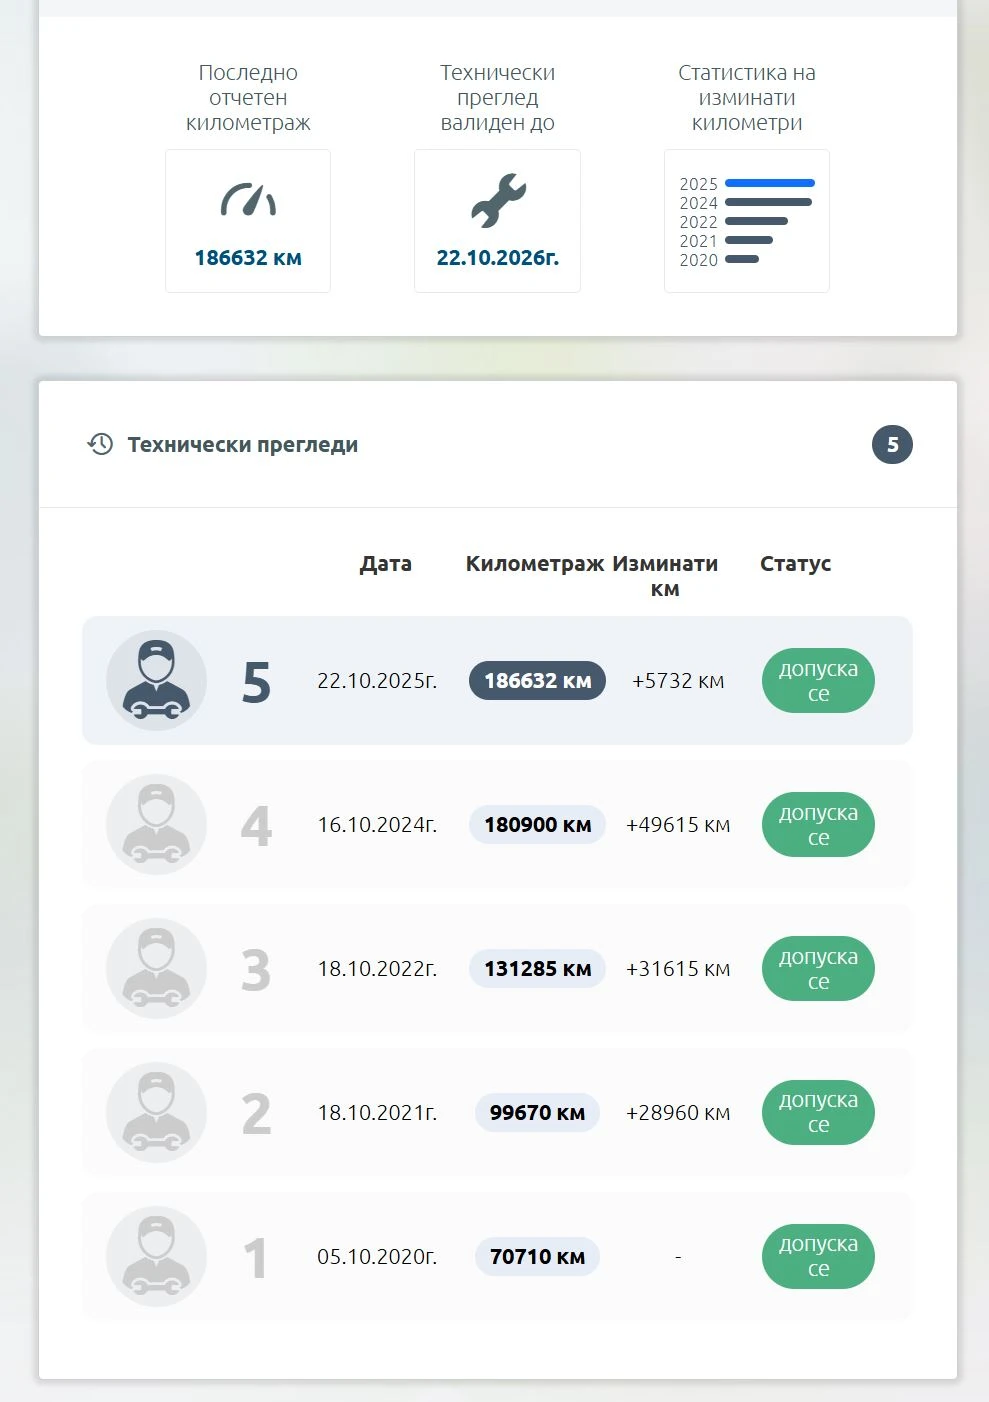Click the Дата column header
989x1402 pixels.
click(x=386, y=564)
